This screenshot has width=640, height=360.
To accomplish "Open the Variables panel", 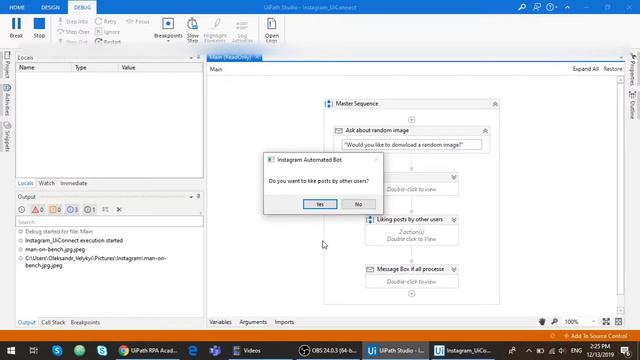I will point(220,322).
